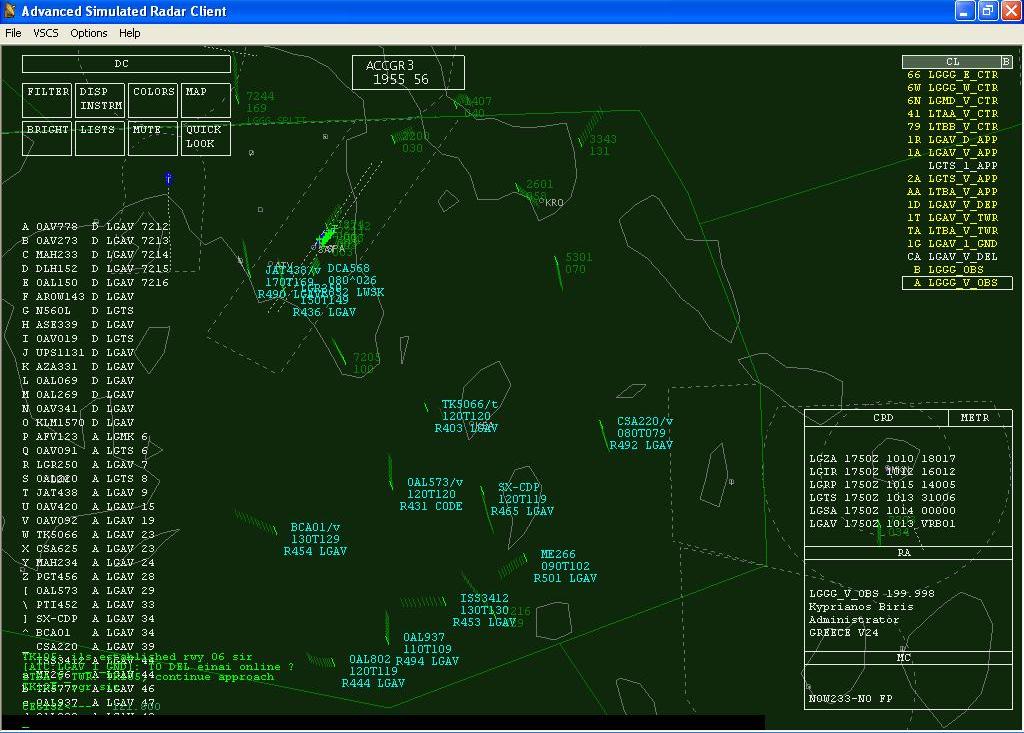Viewport: 1024px width, 733px height.
Task: Click the MUTE button
Action: coord(153,138)
